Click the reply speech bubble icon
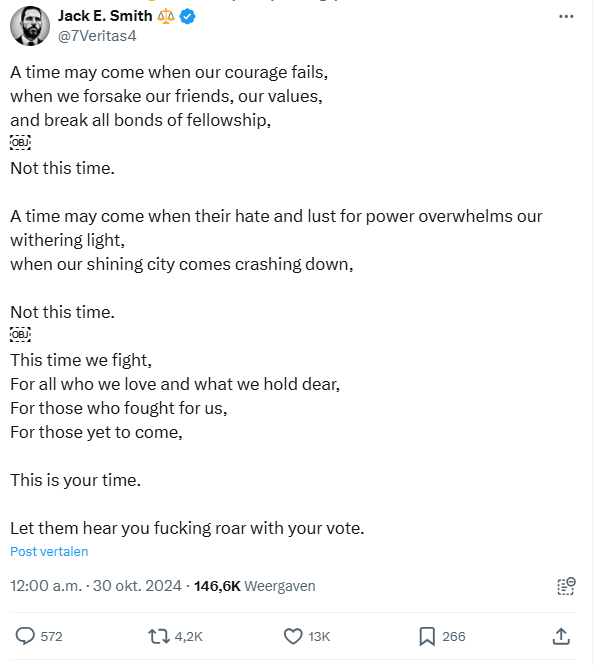The width and height of the screenshot is (600, 666). pyautogui.click(x=25, y=636)
